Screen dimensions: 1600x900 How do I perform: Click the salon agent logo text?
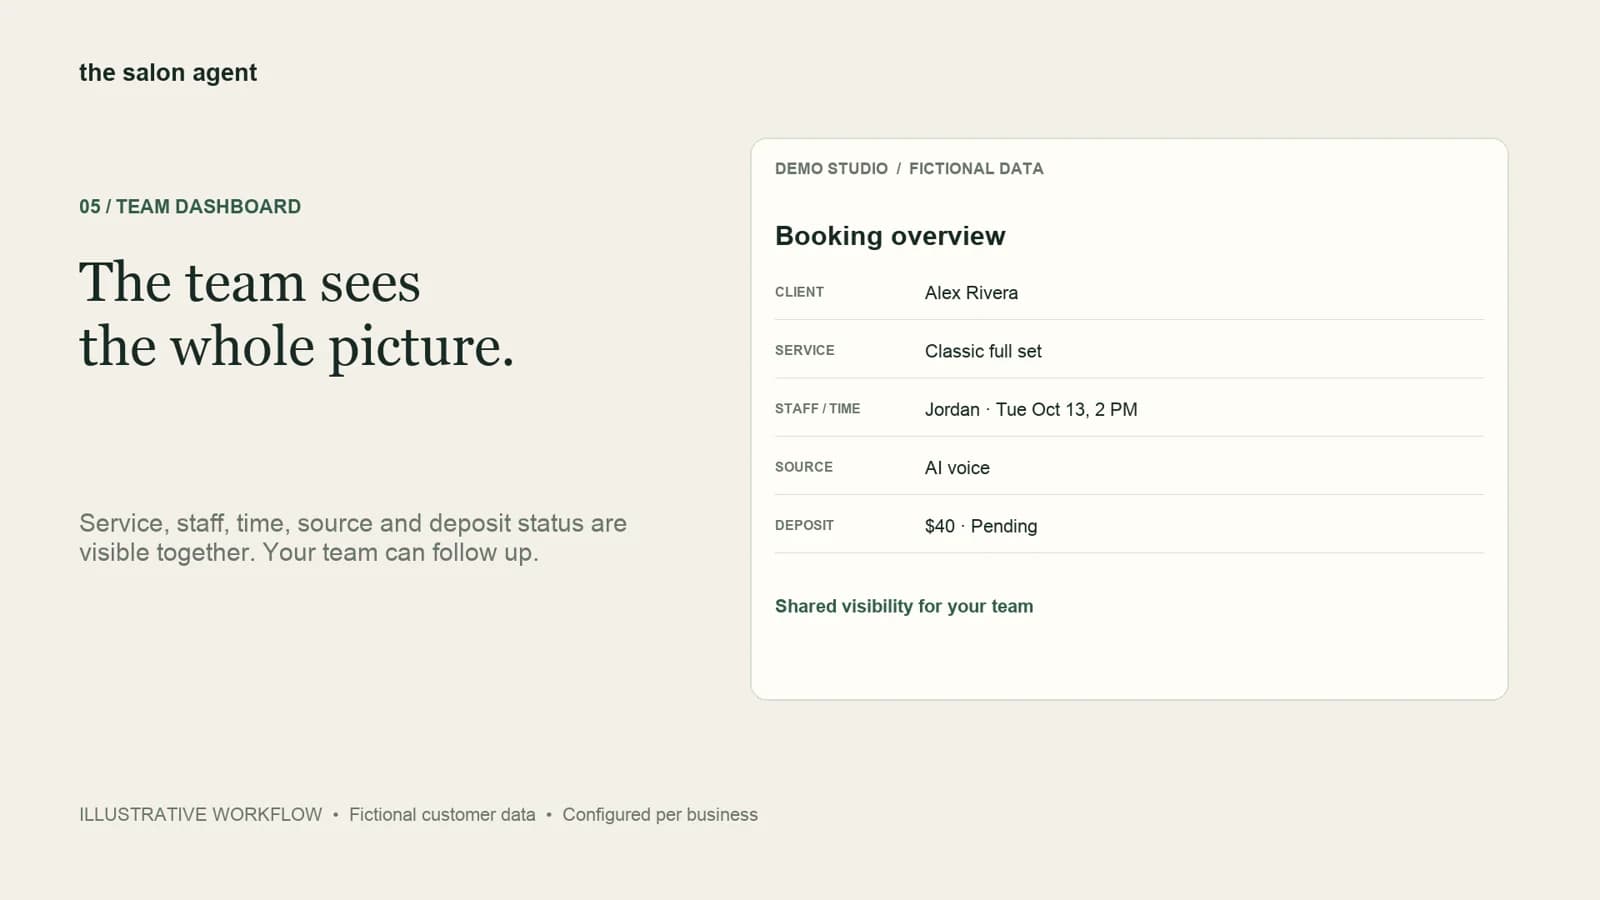[x=168, y=73]
